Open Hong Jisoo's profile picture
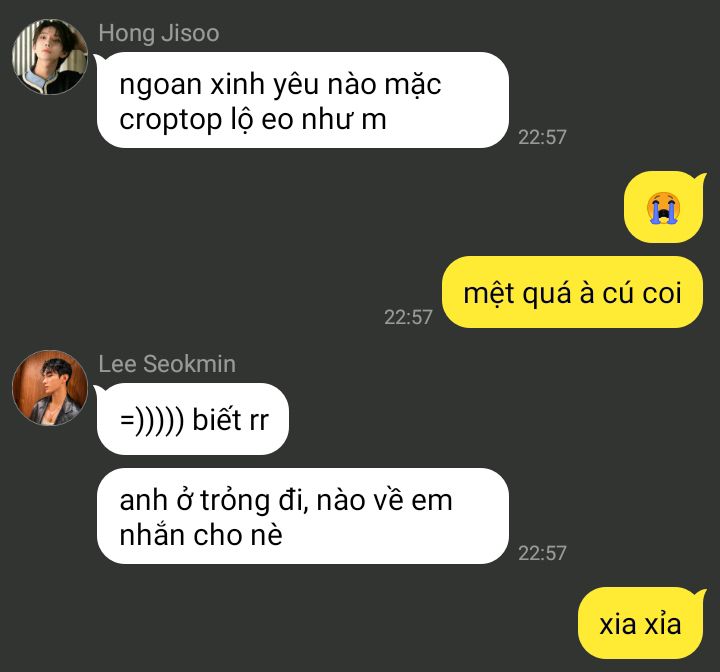The image size is (720, 672). point(50,57)
